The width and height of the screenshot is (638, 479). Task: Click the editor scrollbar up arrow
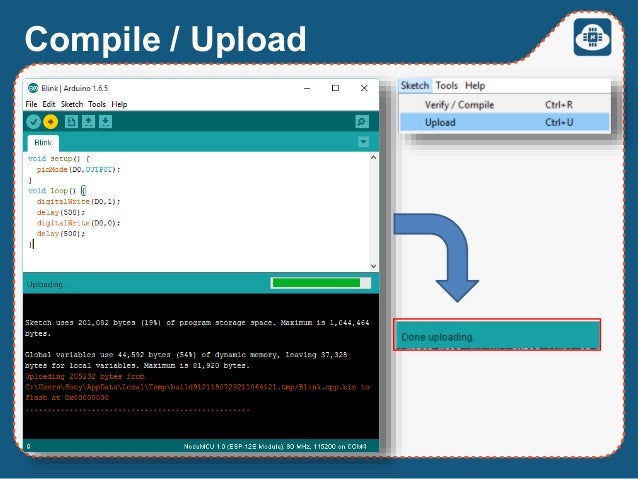pos(374,157)
